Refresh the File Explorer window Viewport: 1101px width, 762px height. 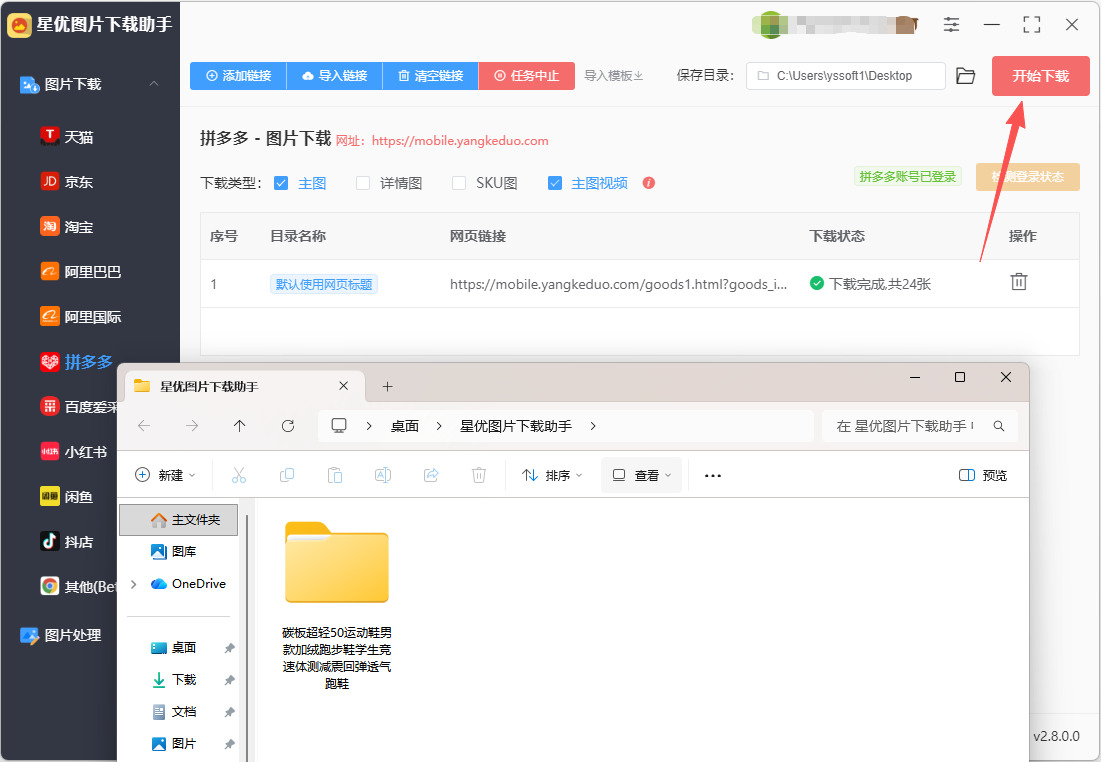[287, 426]
